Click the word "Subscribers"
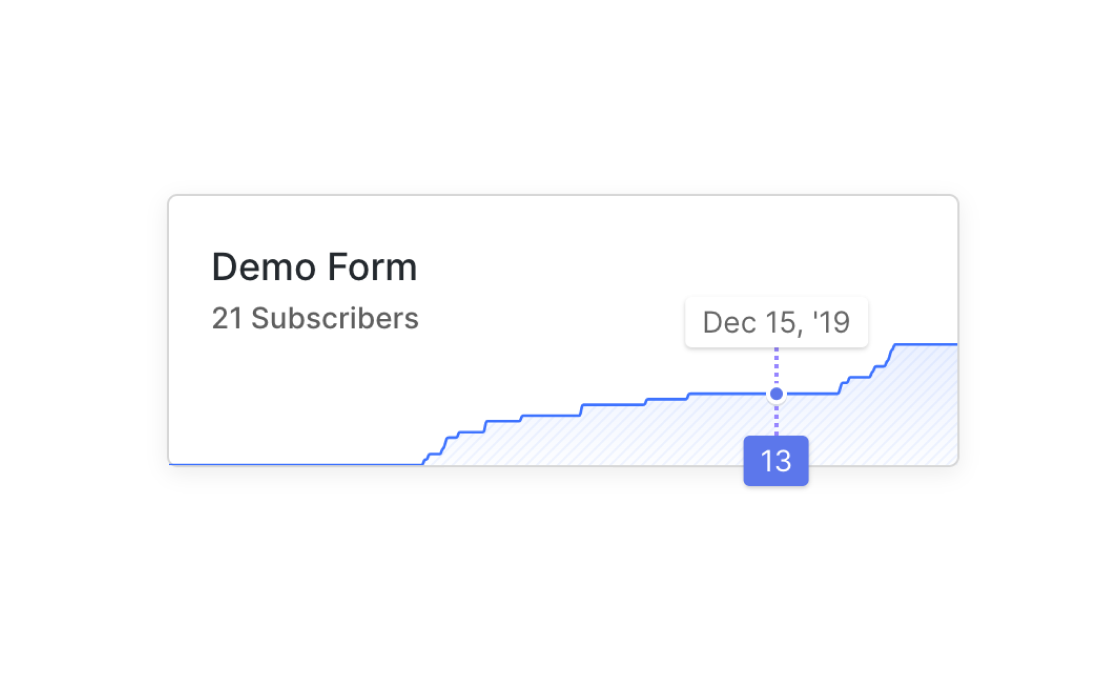Viewport: 1120px width, 678px height. click(335, 319)
